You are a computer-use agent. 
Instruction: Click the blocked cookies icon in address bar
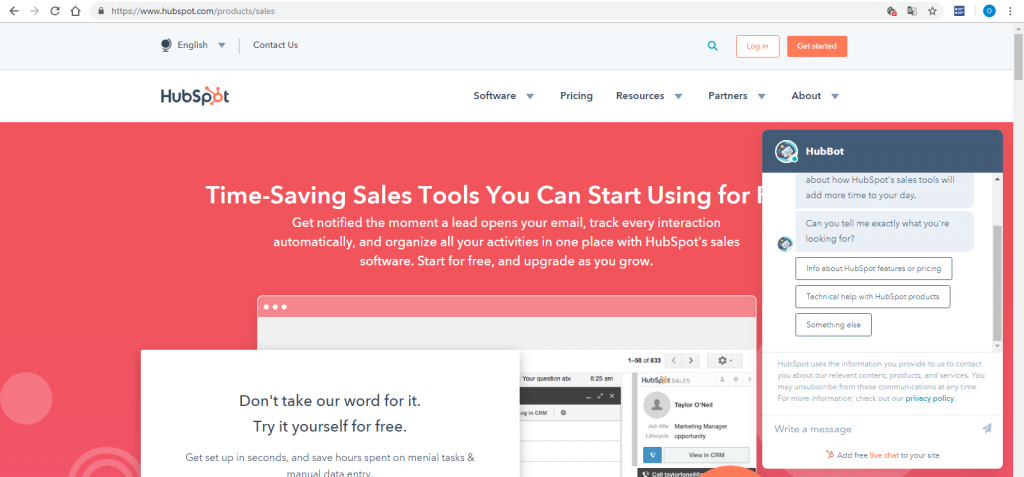tap(891, 11)
